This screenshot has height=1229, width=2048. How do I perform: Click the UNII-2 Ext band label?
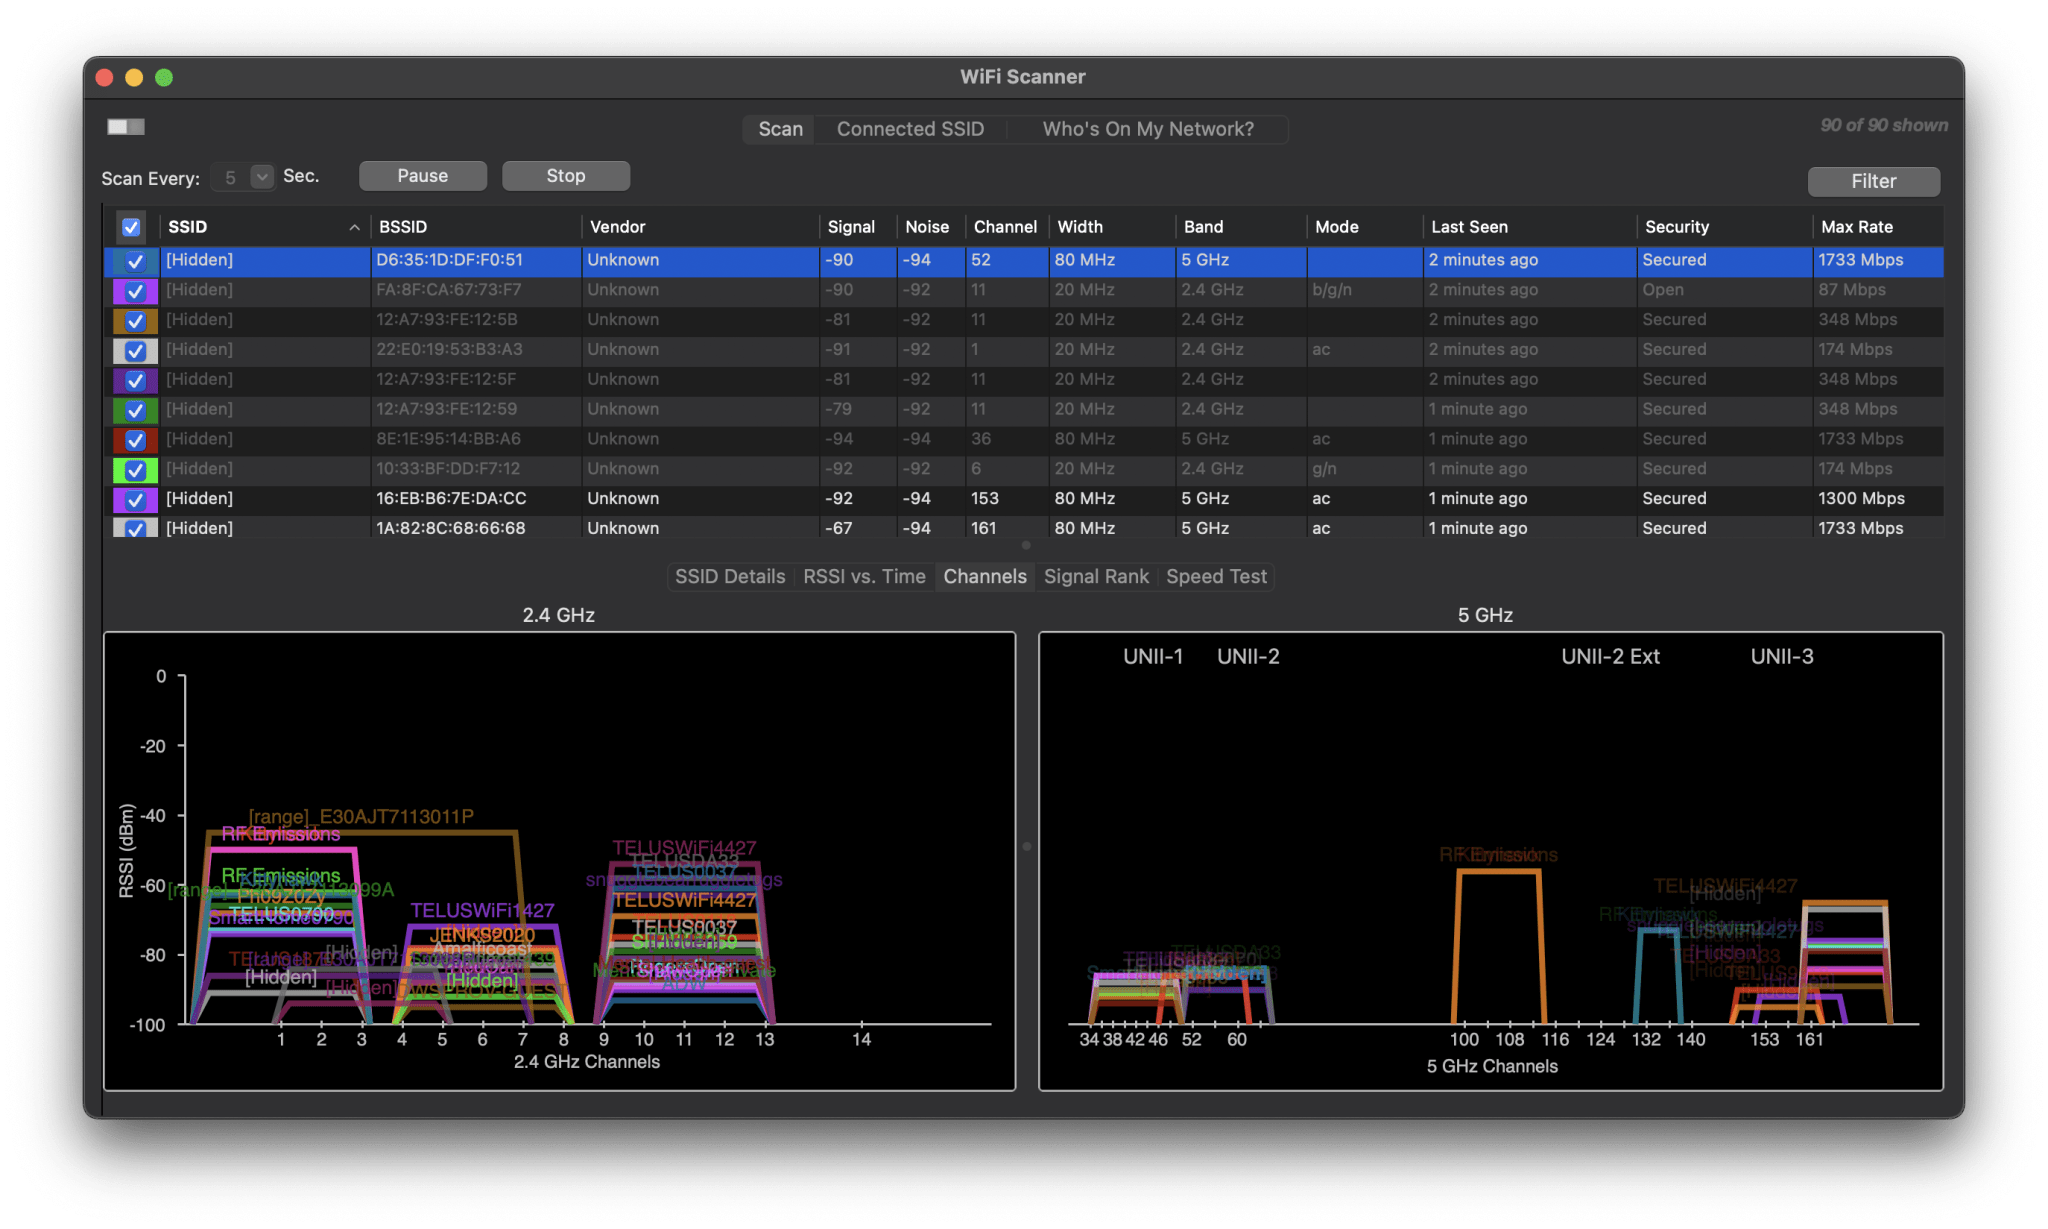coord(1610,657)
